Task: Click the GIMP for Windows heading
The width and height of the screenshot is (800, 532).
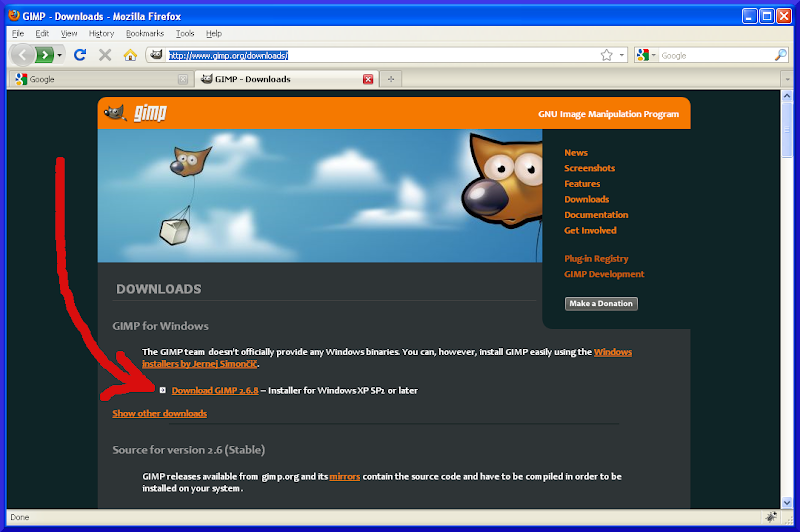Action: 160,326
